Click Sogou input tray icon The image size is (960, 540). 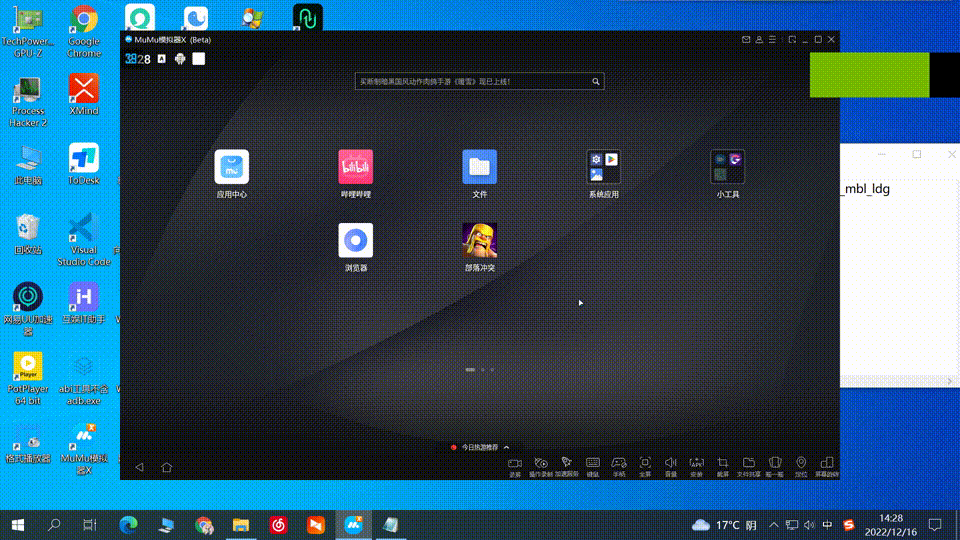[x=849, y=525]
